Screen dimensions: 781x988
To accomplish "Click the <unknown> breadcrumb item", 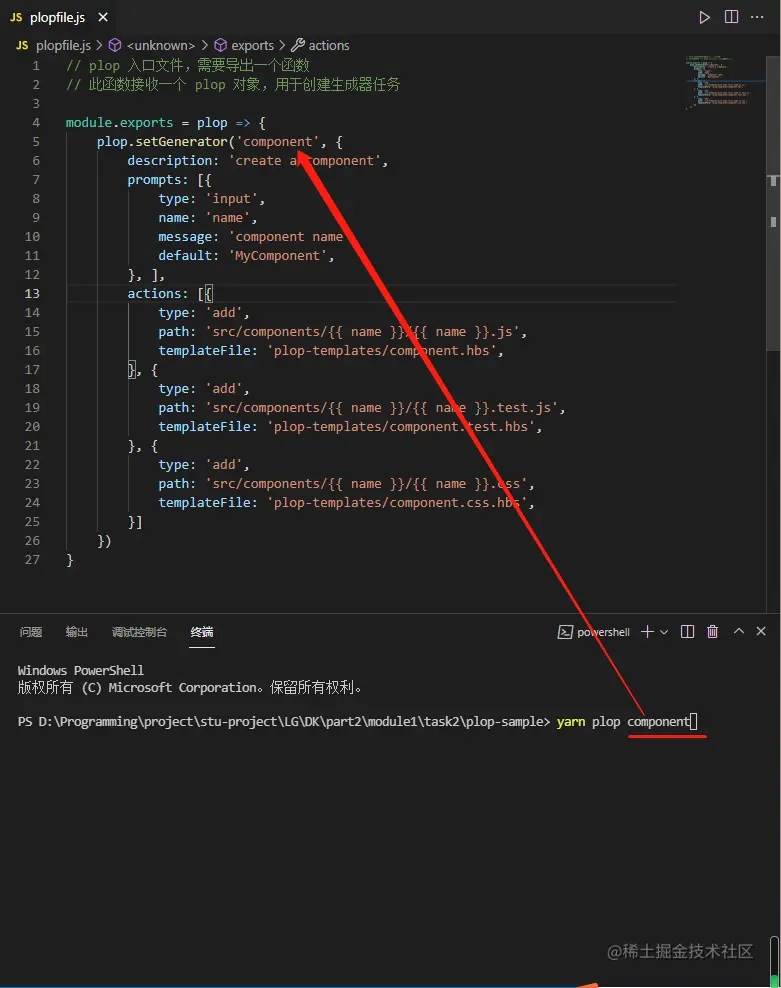I will pos(161,45).
